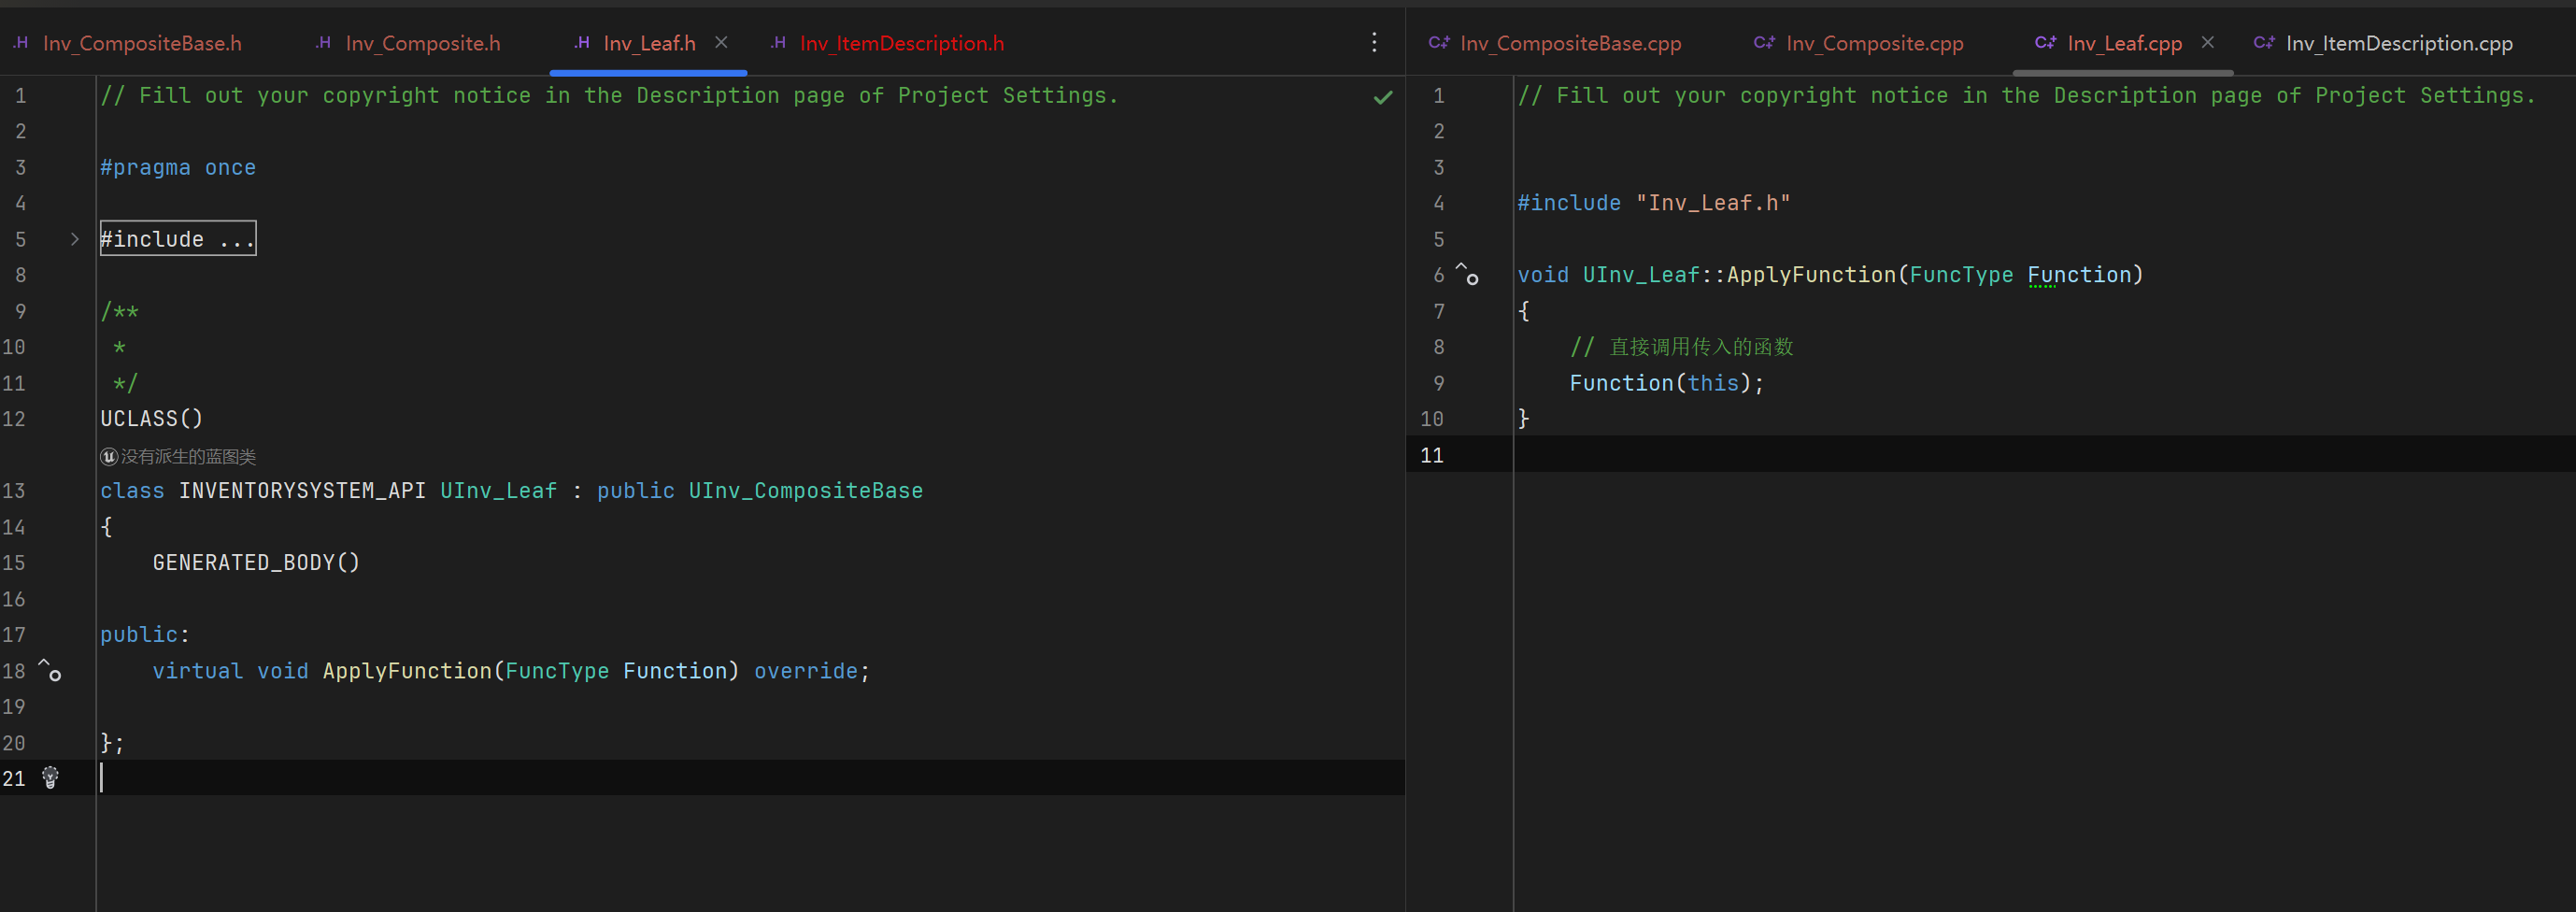The width and height of the screenshot is (2576, 912).
Task: Close the Inv_Leaf.cpp tab
Action: (x=2208, y=42)
